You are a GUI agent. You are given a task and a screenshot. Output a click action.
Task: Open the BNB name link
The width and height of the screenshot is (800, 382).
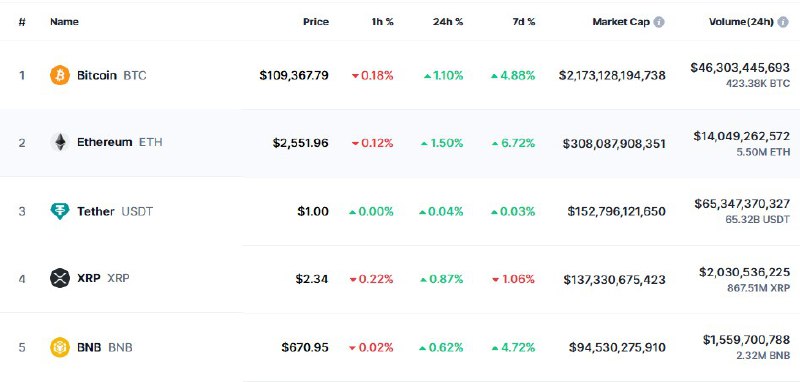(89, 347)
